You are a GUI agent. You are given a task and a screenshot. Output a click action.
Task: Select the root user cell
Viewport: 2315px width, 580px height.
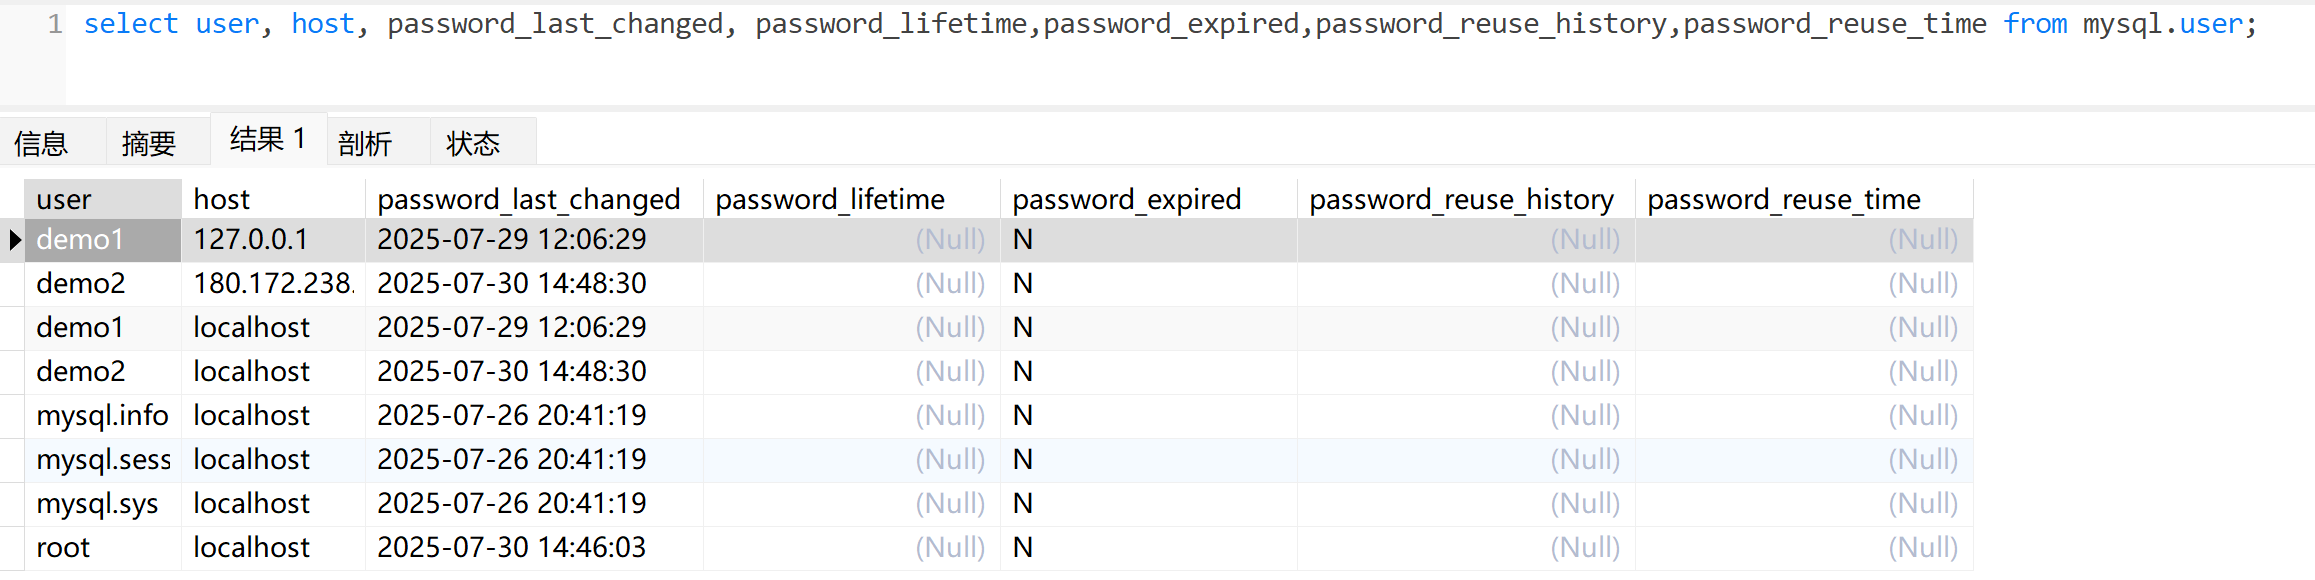coord(63,548)
